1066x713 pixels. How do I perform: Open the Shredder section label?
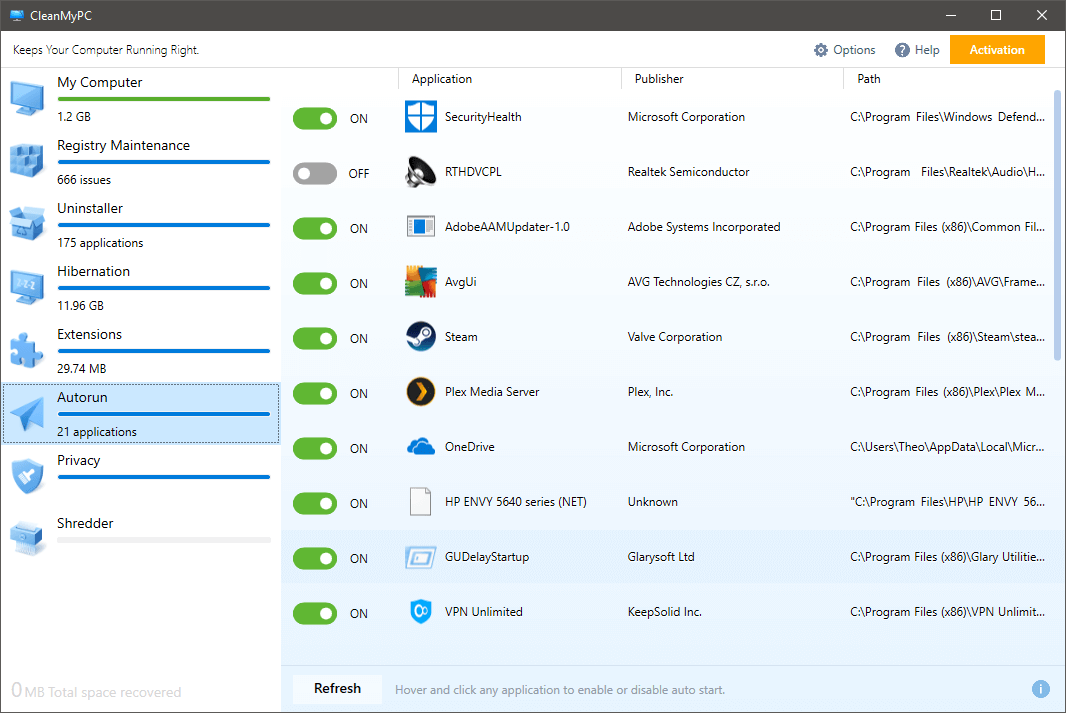(x=85, y=523)
